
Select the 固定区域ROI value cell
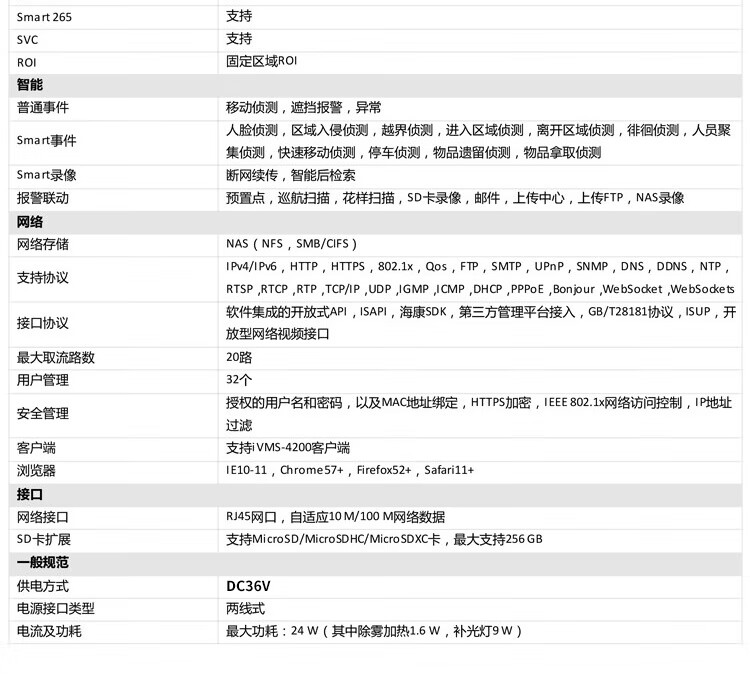click(x=261, y=62)
